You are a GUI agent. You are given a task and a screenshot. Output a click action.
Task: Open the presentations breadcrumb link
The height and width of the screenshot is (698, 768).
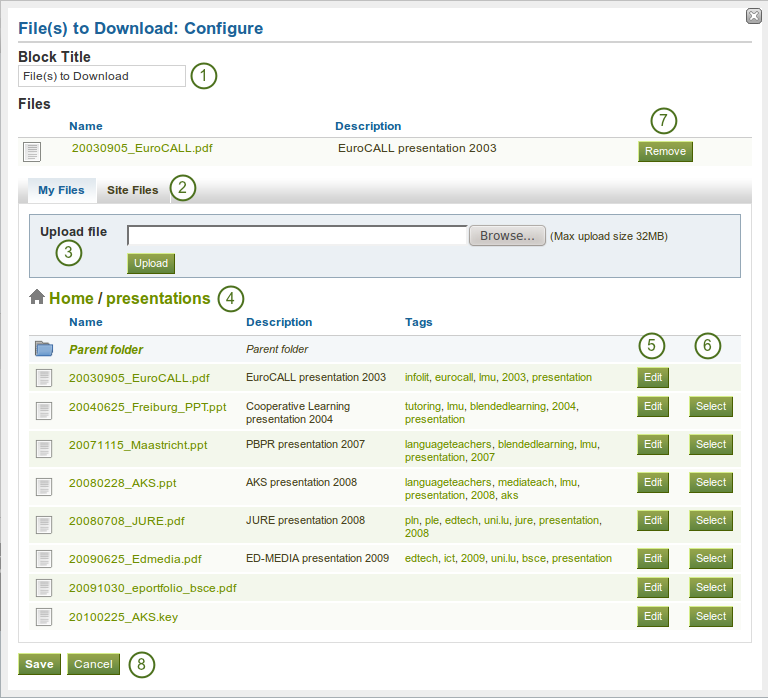158,298
